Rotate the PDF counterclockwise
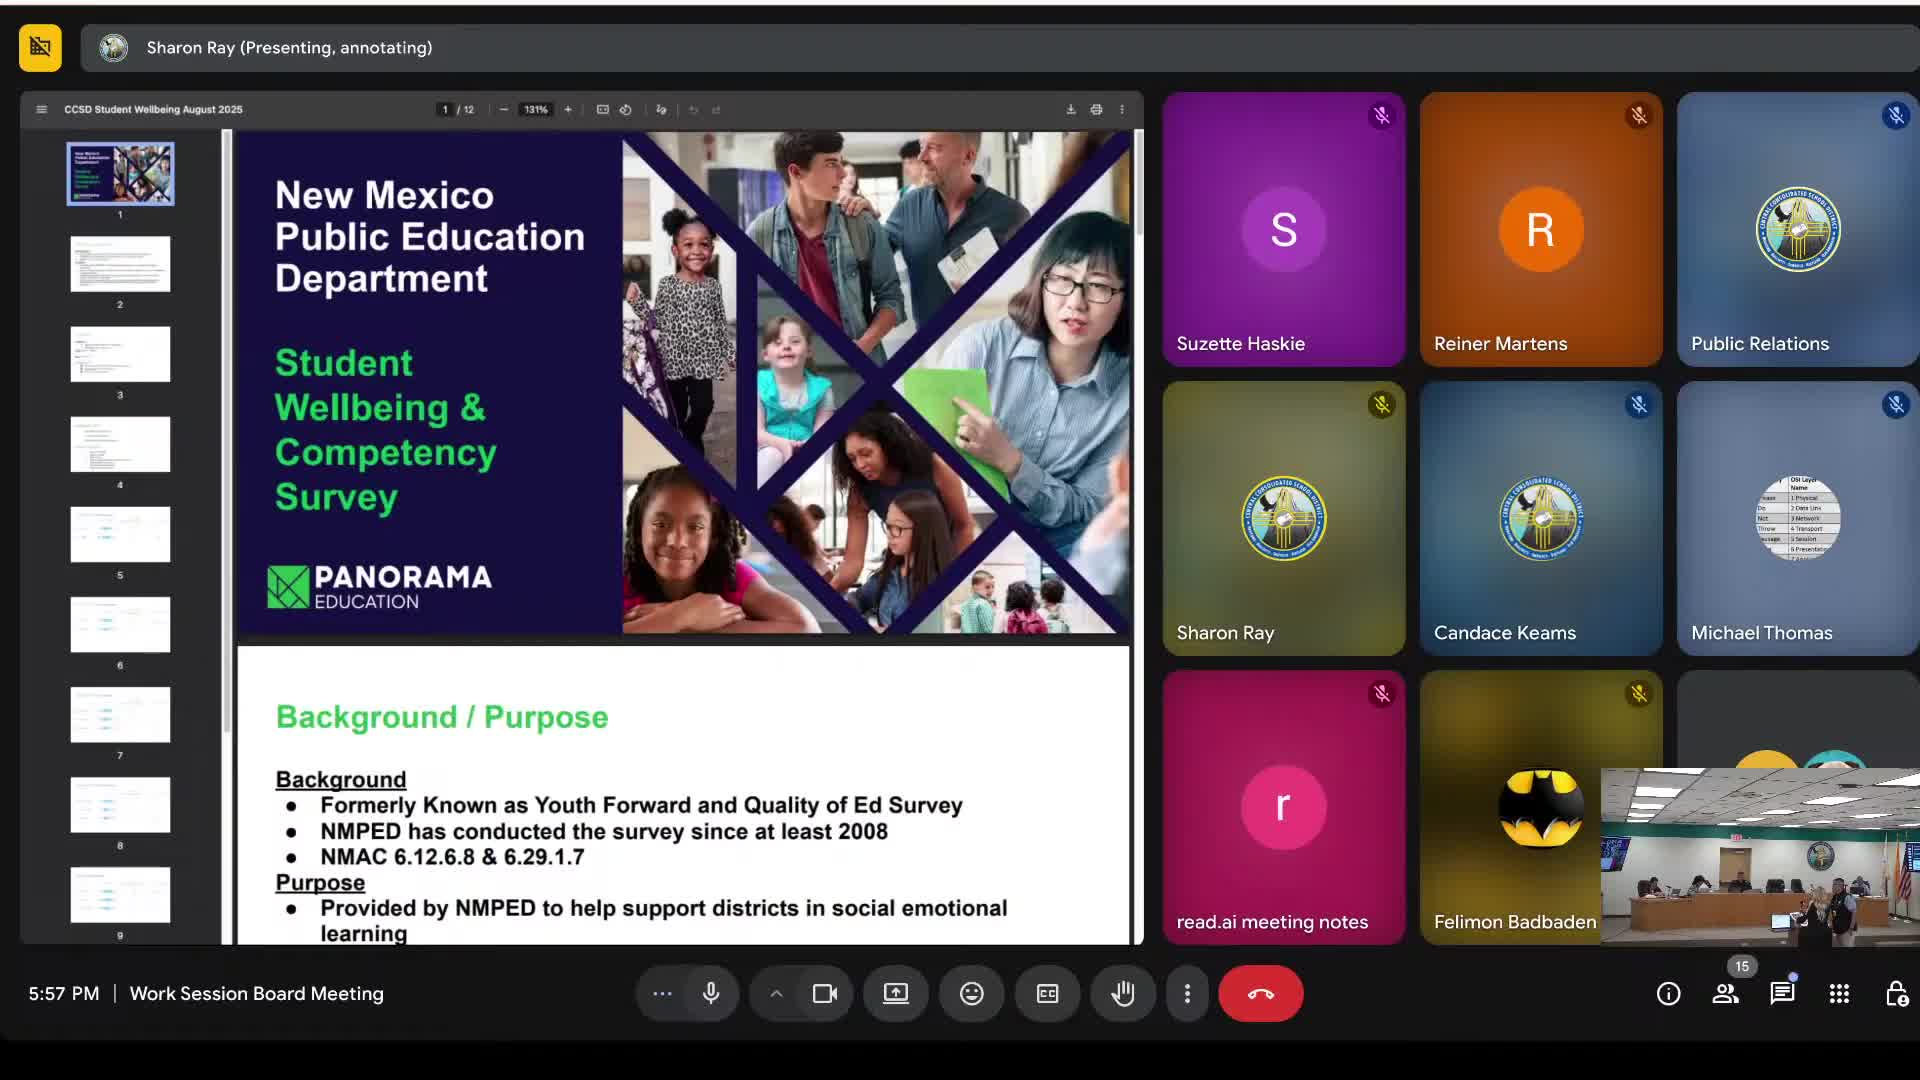Screen dimensions: 1920x1080 pos(626,110)
